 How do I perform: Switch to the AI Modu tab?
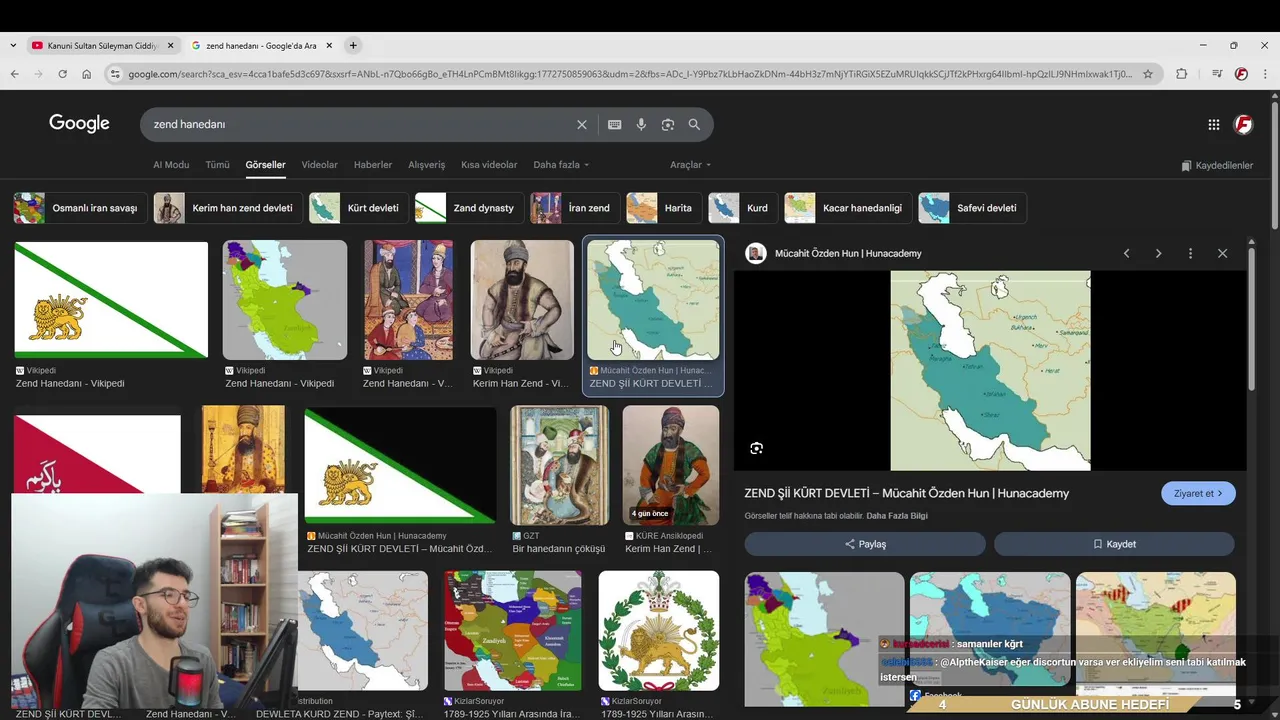pyautogui.click(x=171, y=165)
